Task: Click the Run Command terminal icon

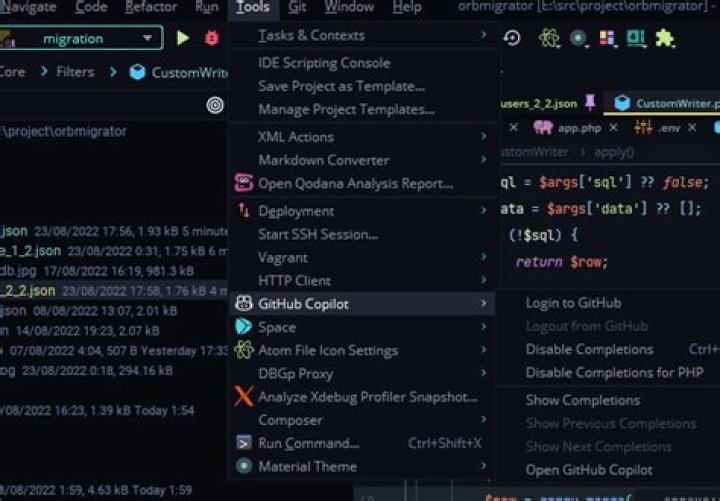Action: click(x=243, y=443)
